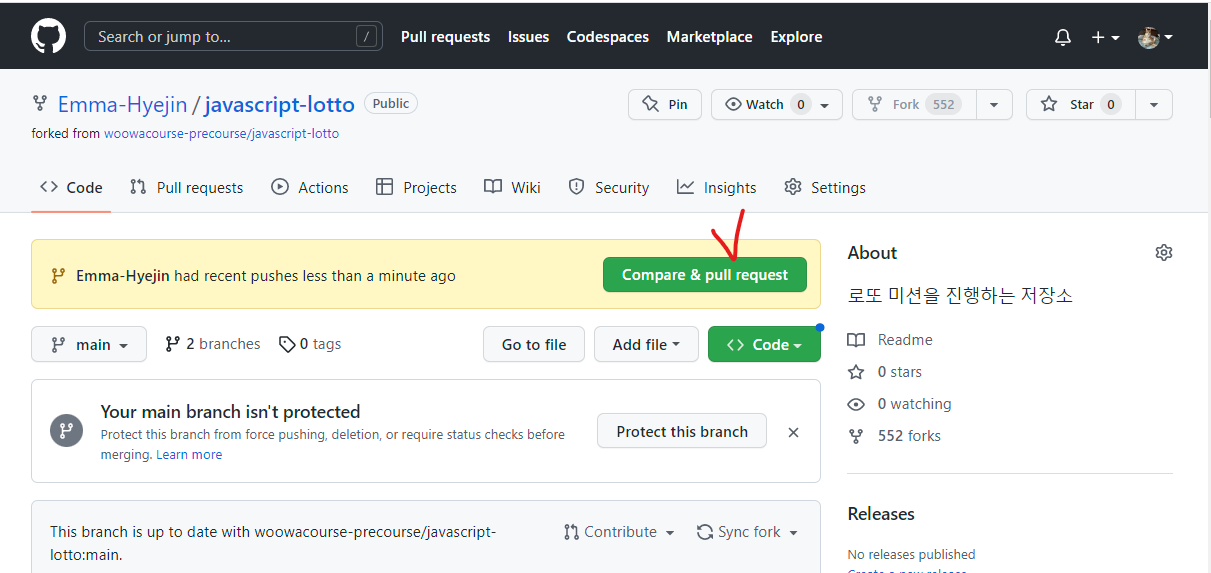Open the Contribute dropdown
1211x573 pixels.
[619, 532]
